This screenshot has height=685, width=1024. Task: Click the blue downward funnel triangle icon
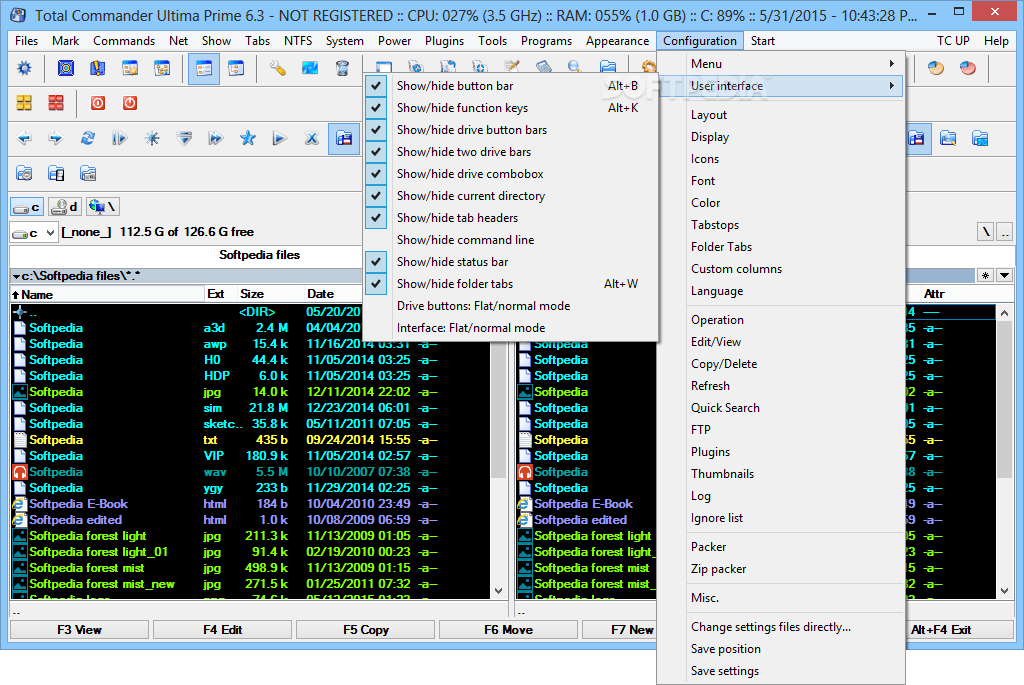coord(184,138)
